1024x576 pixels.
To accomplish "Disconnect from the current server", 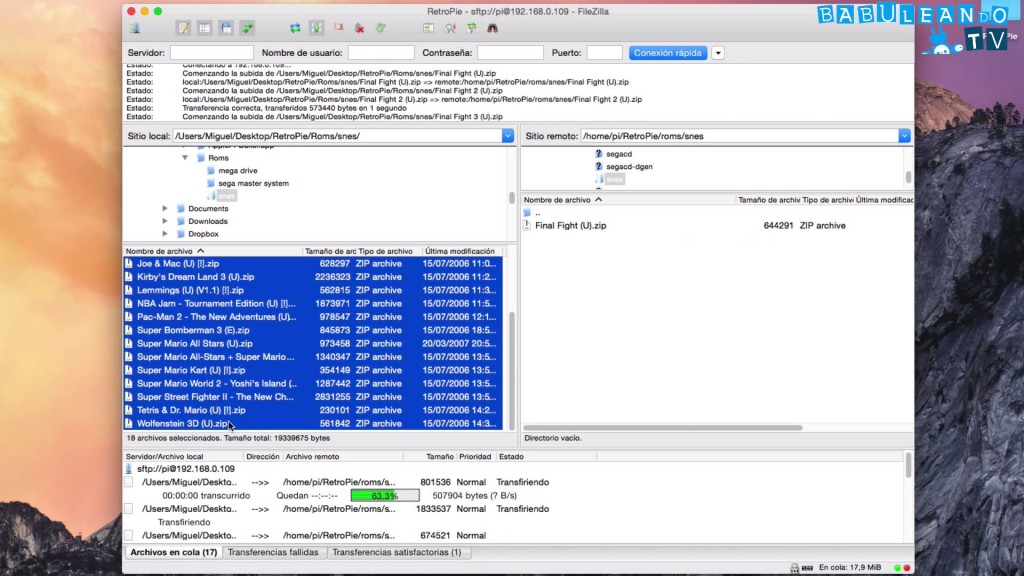I will tap(359, 28).
